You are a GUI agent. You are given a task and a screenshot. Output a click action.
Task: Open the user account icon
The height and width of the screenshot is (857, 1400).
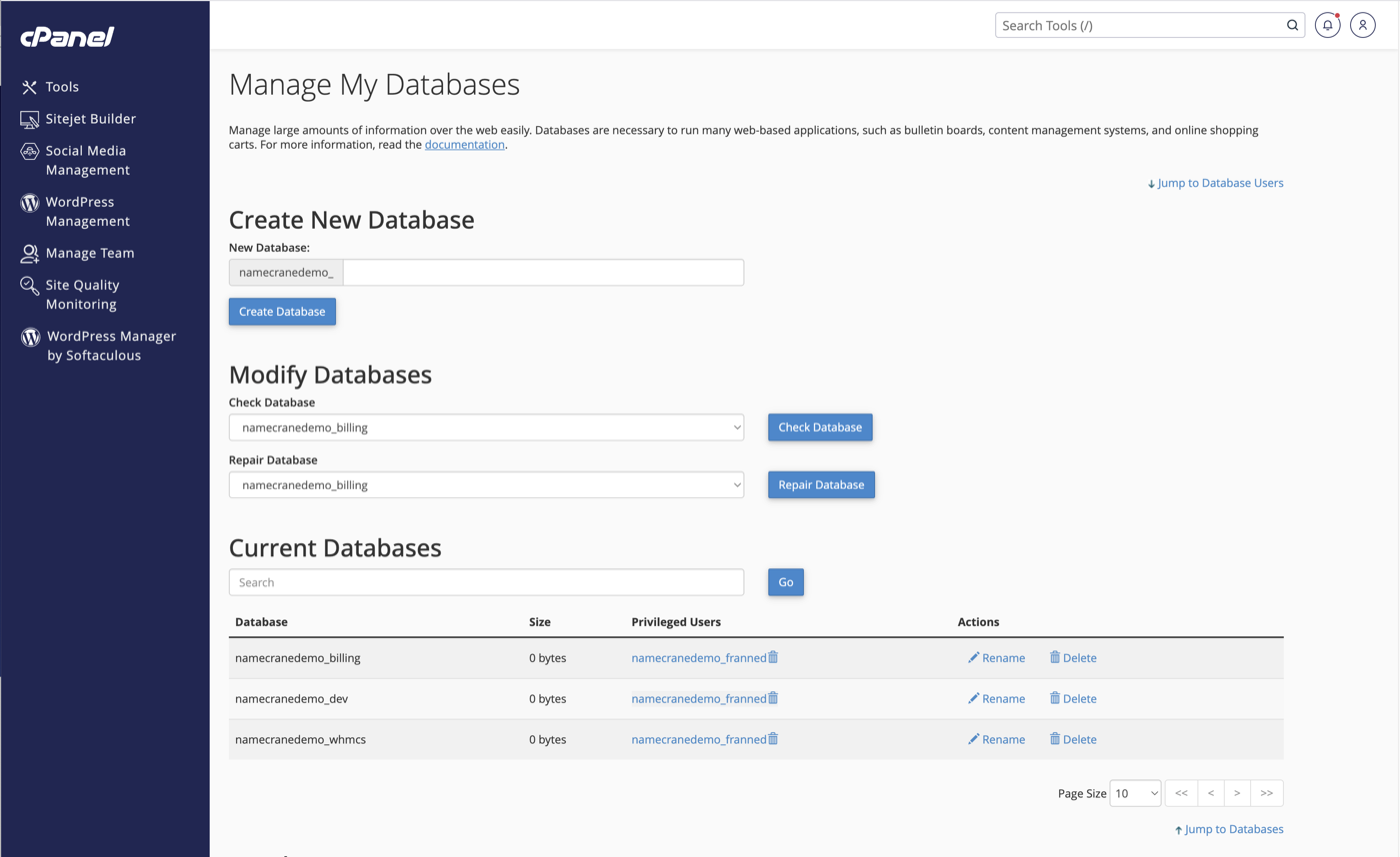click(x=1363, y=25)
